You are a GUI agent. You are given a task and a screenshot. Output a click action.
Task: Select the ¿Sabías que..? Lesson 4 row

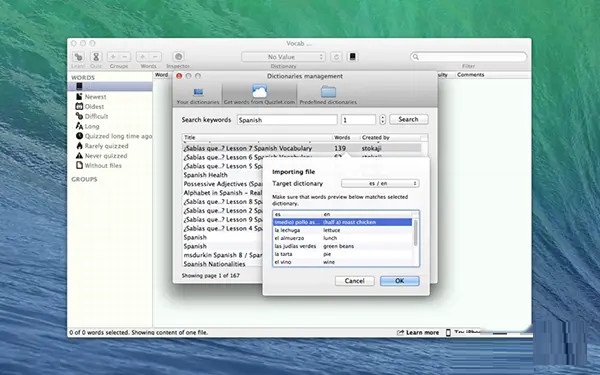tap(222, 228)
